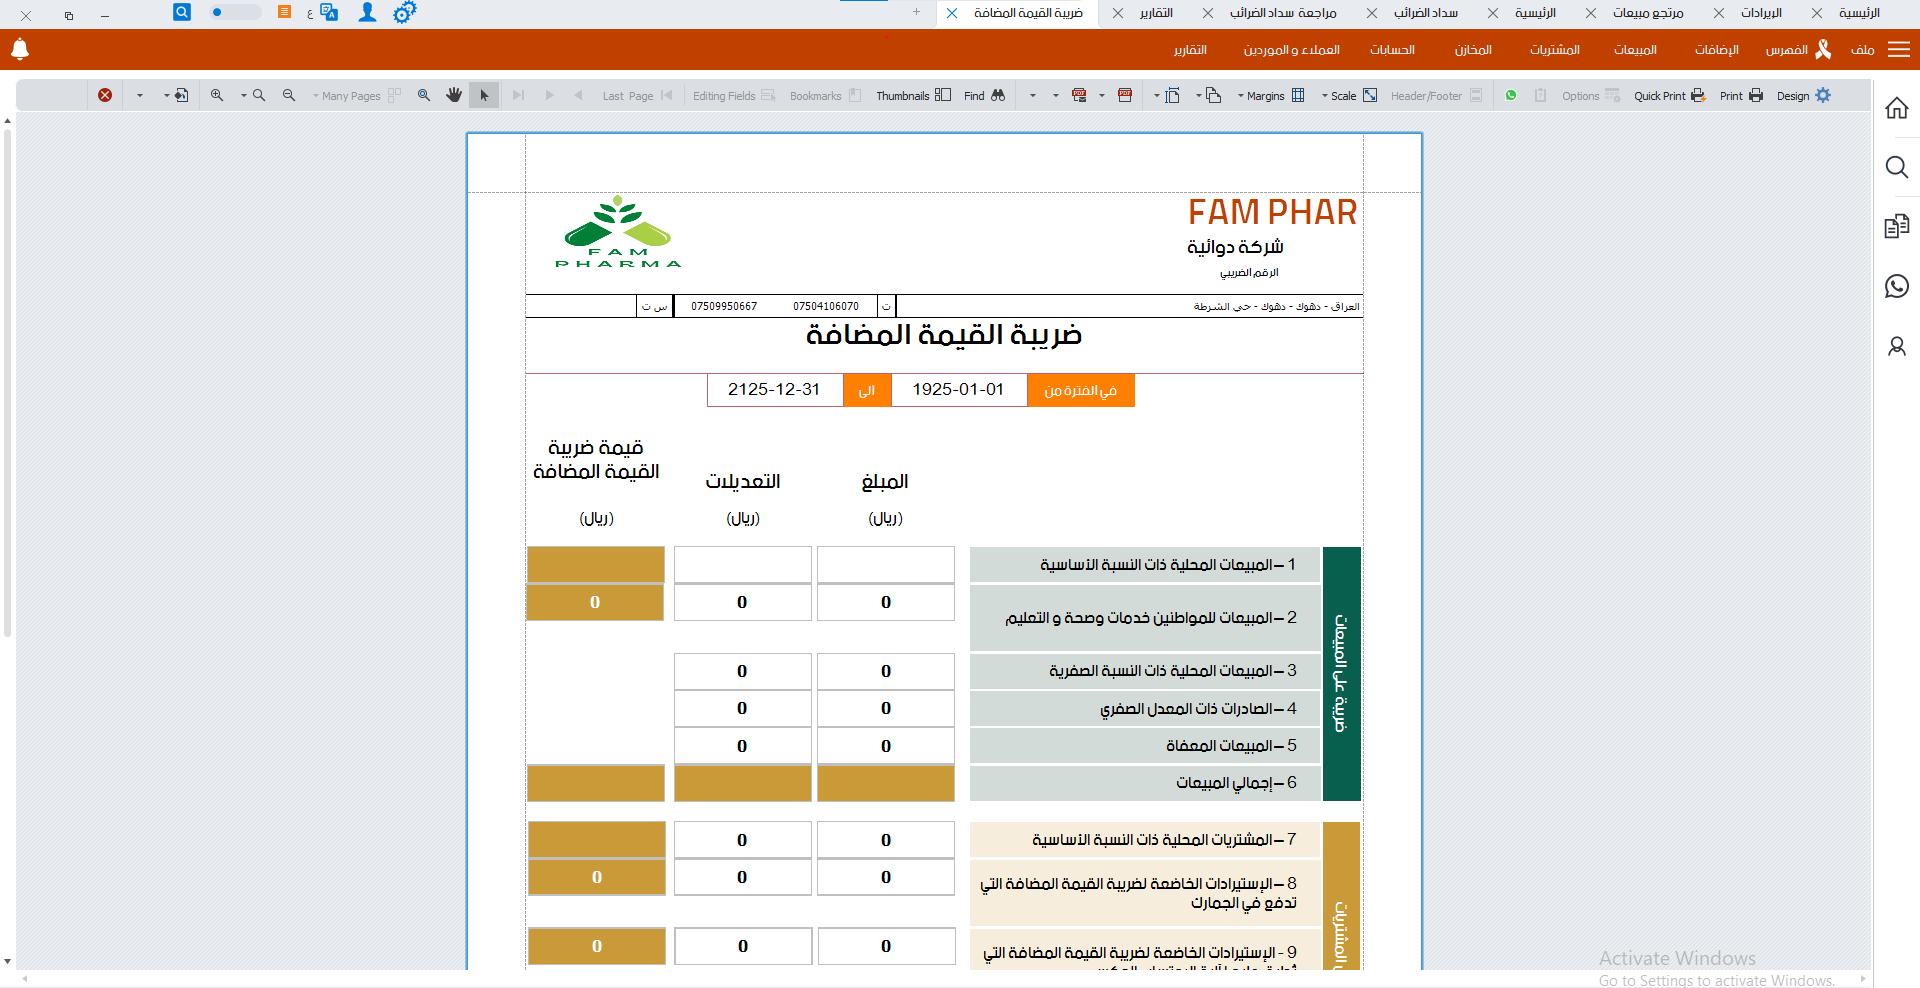
Task: Toggle the switch in the title bar
Action: click(x=234, y=12)
